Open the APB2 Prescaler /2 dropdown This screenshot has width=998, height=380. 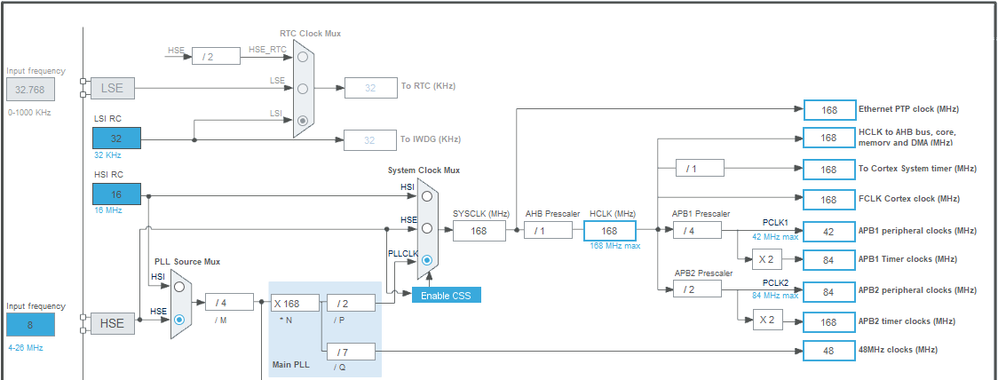[x=697, y=289]
